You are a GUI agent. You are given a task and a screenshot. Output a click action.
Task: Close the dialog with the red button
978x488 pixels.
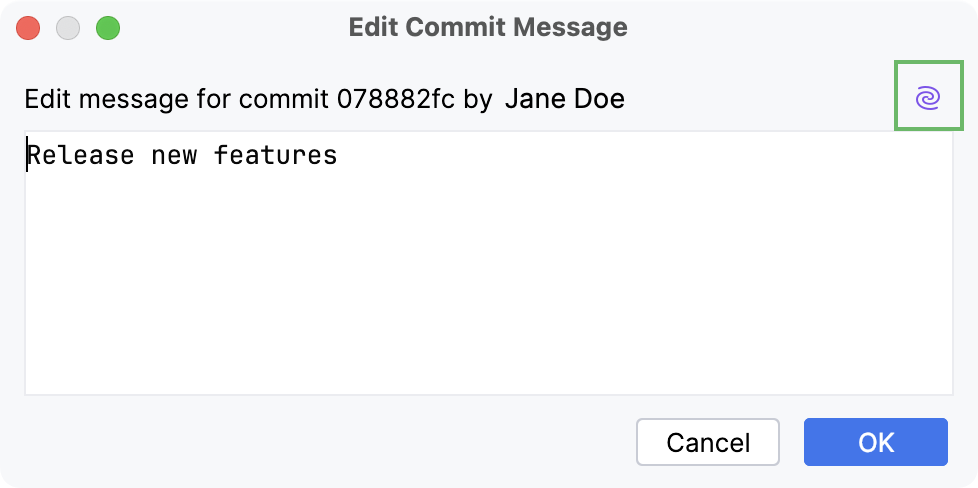point(29,28)
